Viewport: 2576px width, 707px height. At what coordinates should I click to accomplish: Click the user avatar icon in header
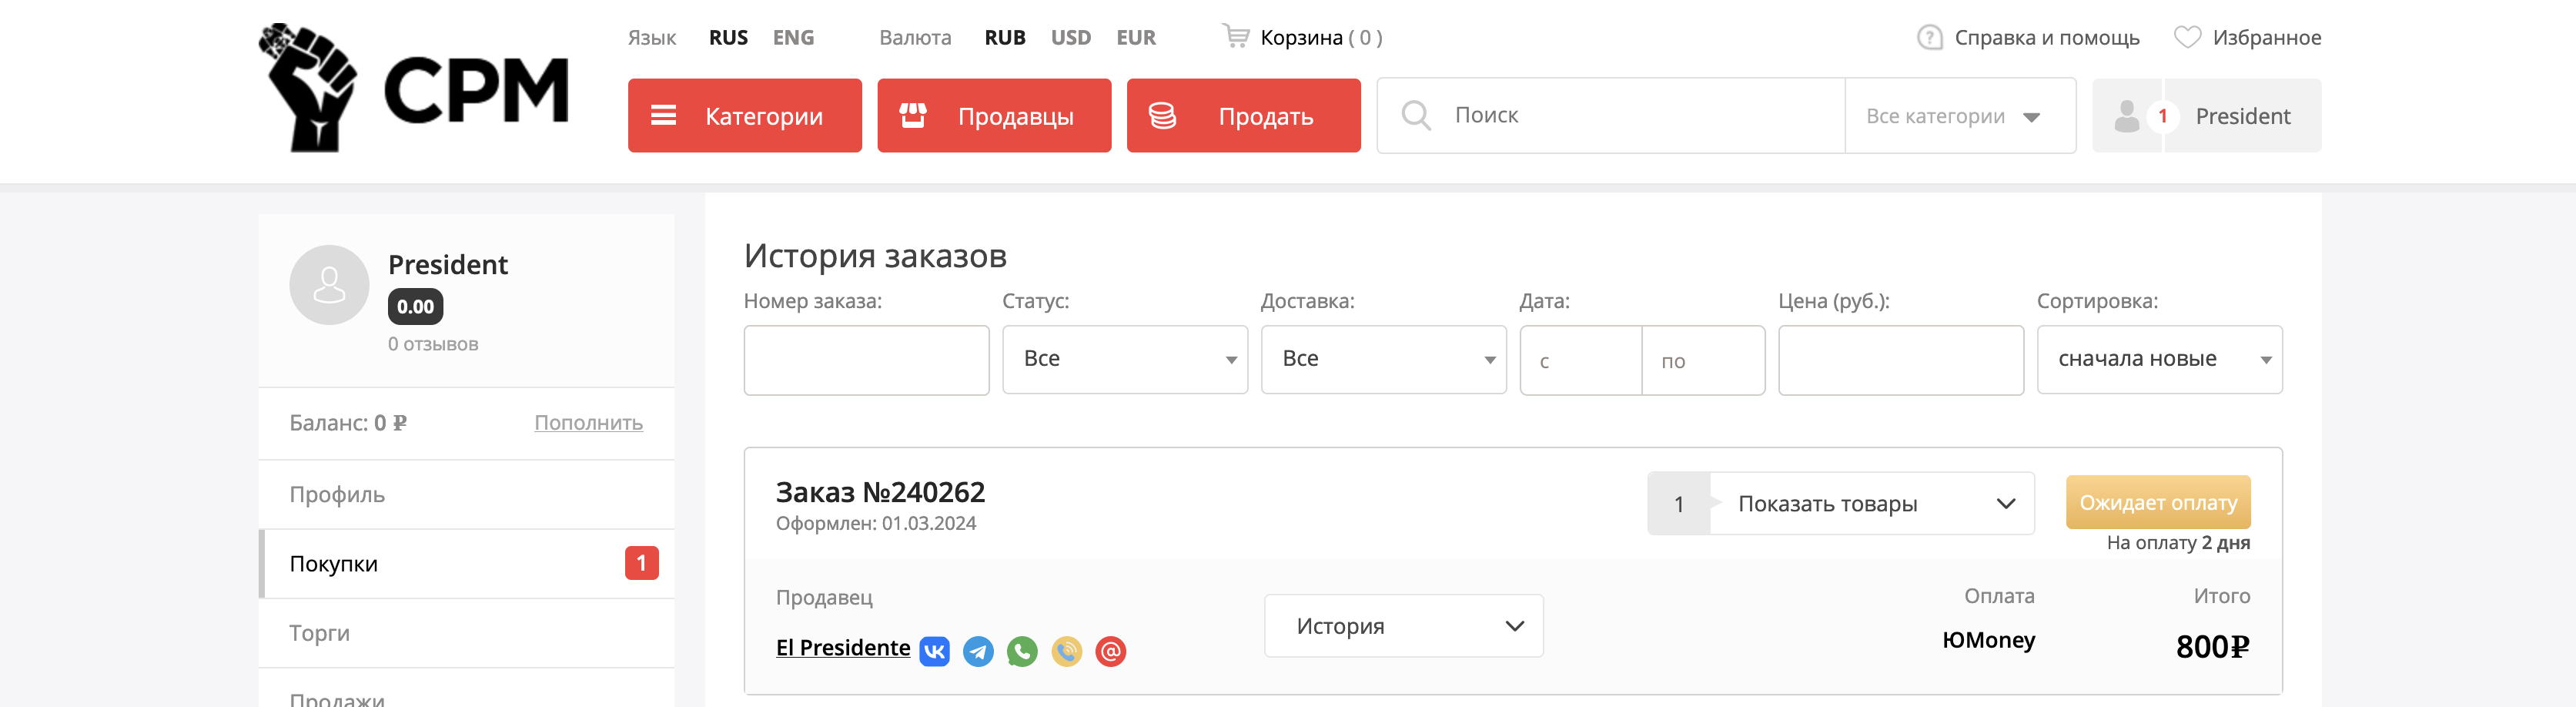[x=2127, y=116]
